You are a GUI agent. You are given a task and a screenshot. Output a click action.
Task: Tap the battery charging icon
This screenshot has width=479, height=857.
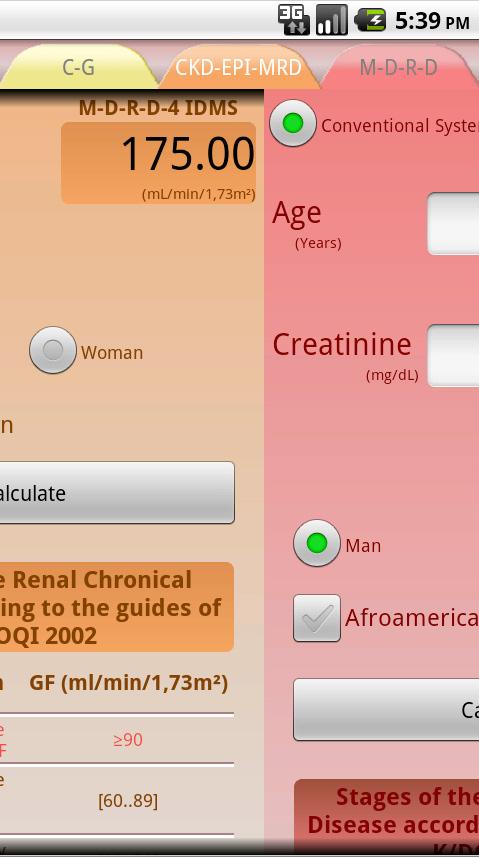coord(370,20)
